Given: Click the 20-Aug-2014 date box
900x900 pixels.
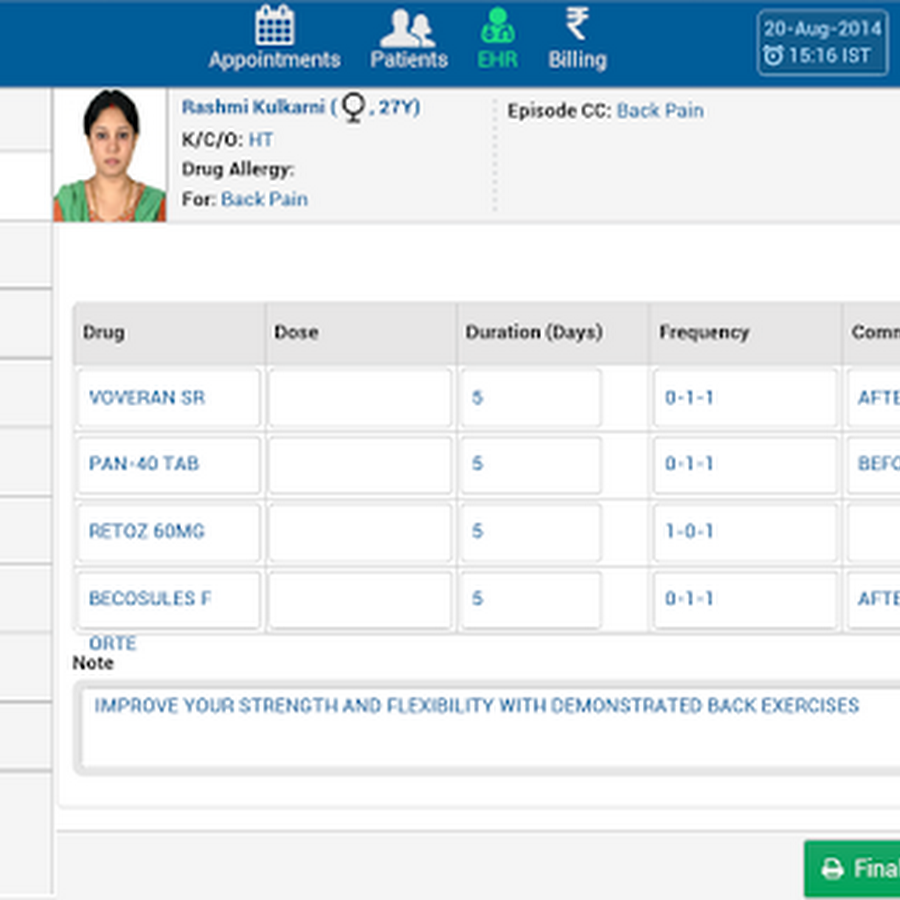Looking at the screenshot, I should 823,42.
